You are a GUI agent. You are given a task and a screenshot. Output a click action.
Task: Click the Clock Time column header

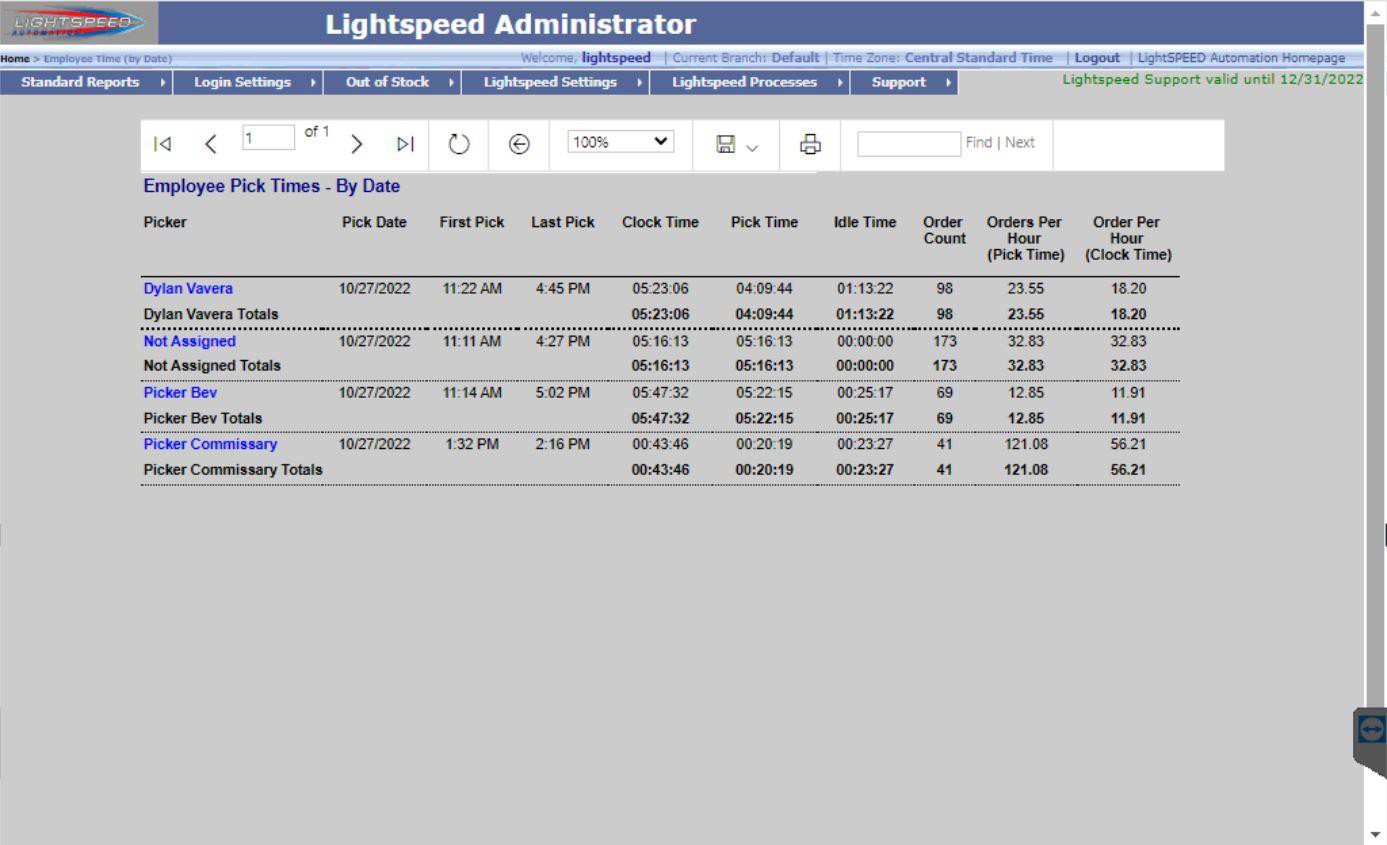pos(660,223)
